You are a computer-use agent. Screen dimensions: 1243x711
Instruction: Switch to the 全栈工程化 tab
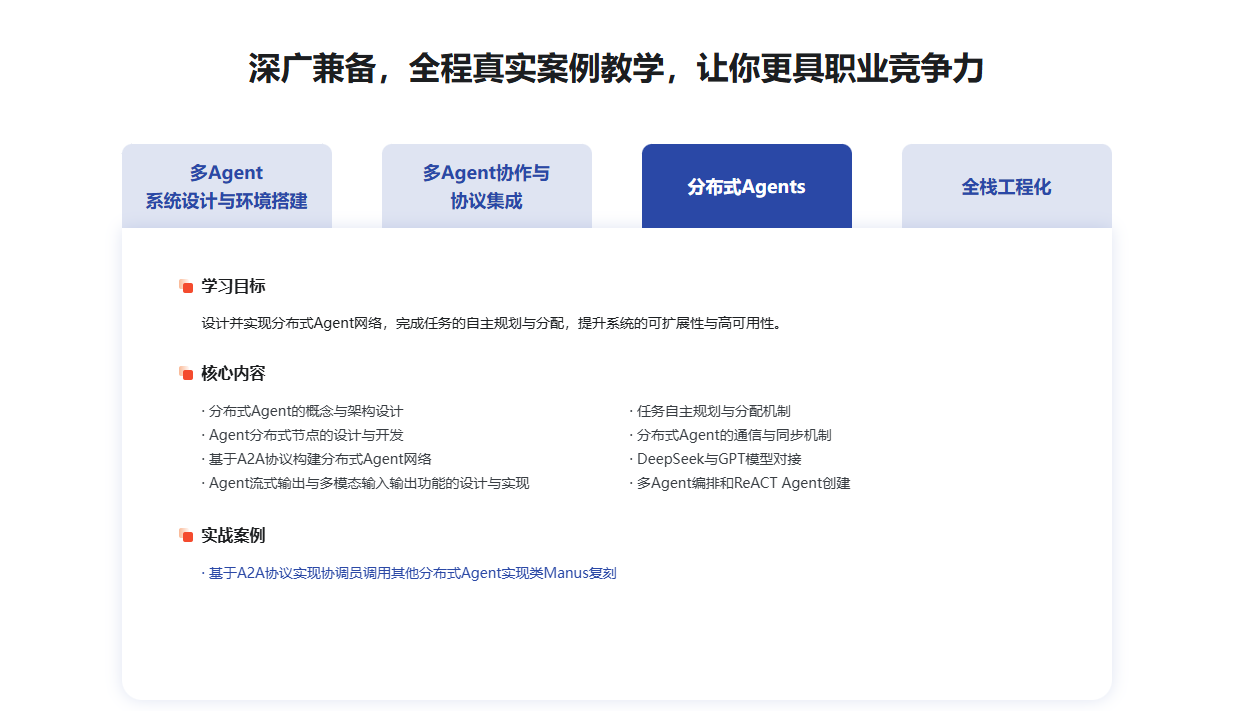coord(1007,187)
